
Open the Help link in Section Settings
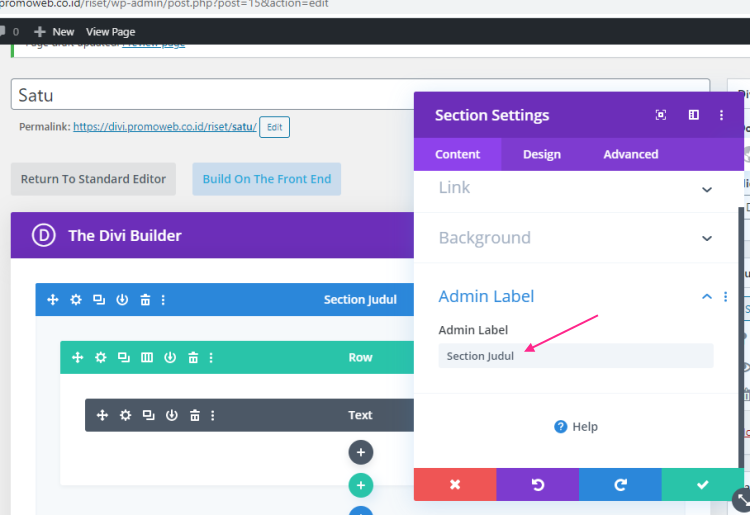tap(576, 427)
